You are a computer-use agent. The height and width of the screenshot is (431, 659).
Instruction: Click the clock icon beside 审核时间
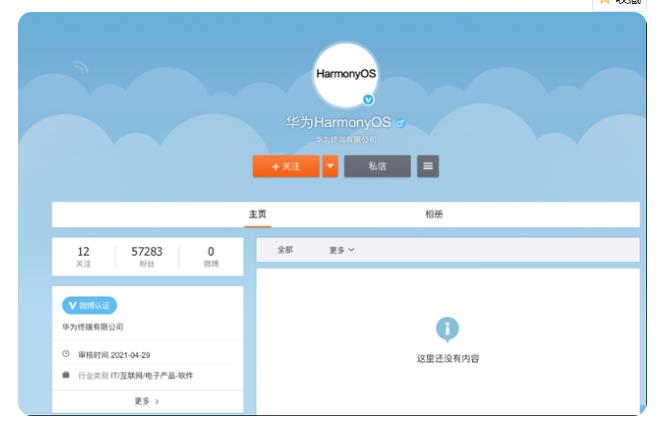[x=66, y=354]
